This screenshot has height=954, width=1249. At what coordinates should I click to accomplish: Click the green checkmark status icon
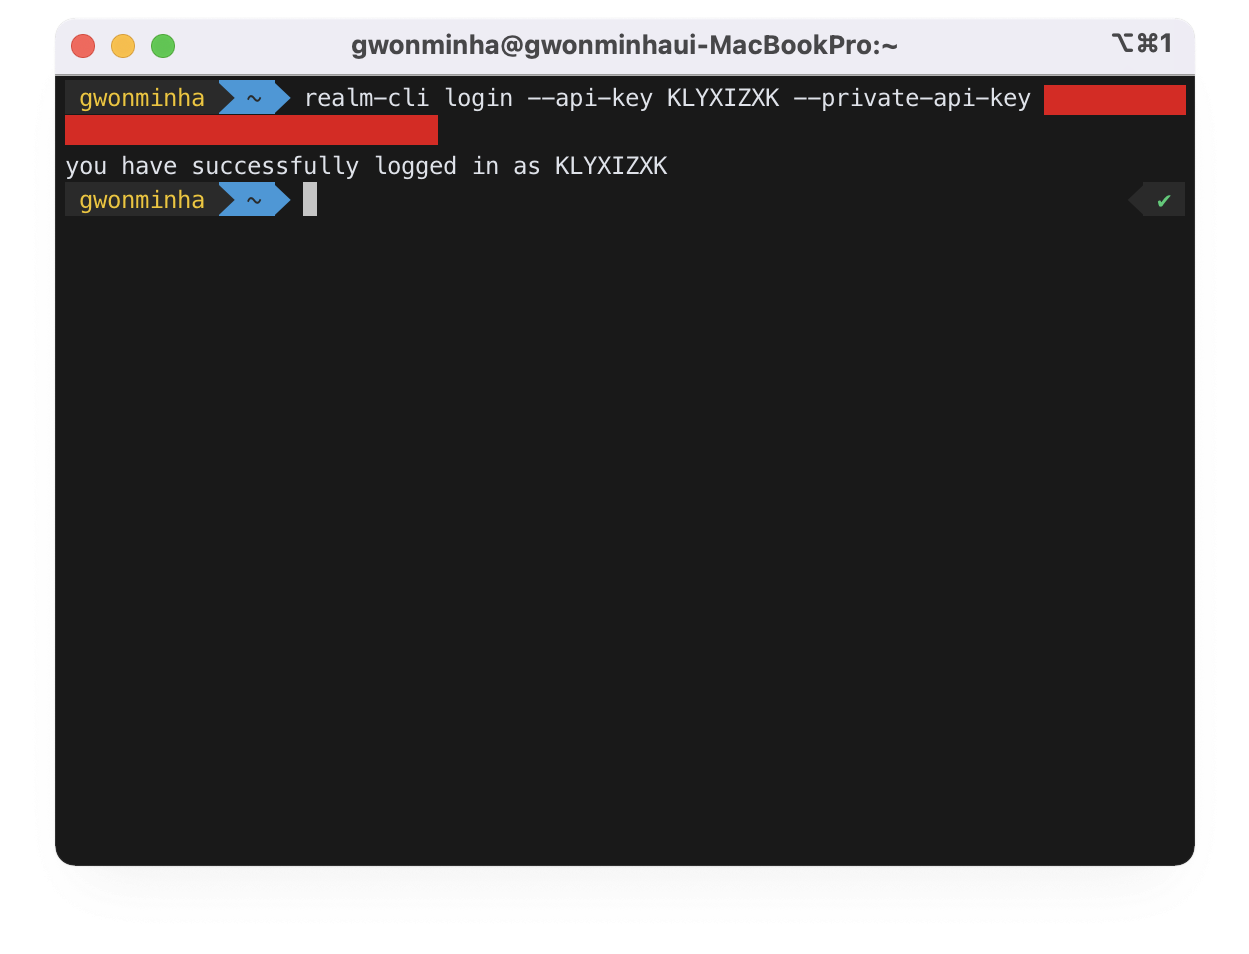pyautogui.click(x=1164, y=200)
